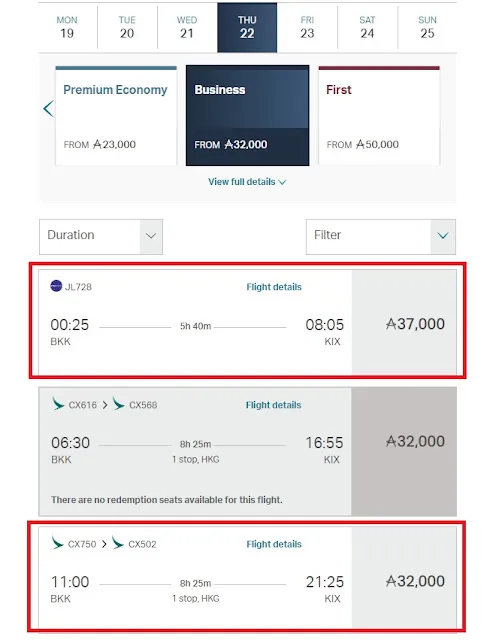
Task: Click the Cathay logo beside CX568
Action: tap(118, 404)
